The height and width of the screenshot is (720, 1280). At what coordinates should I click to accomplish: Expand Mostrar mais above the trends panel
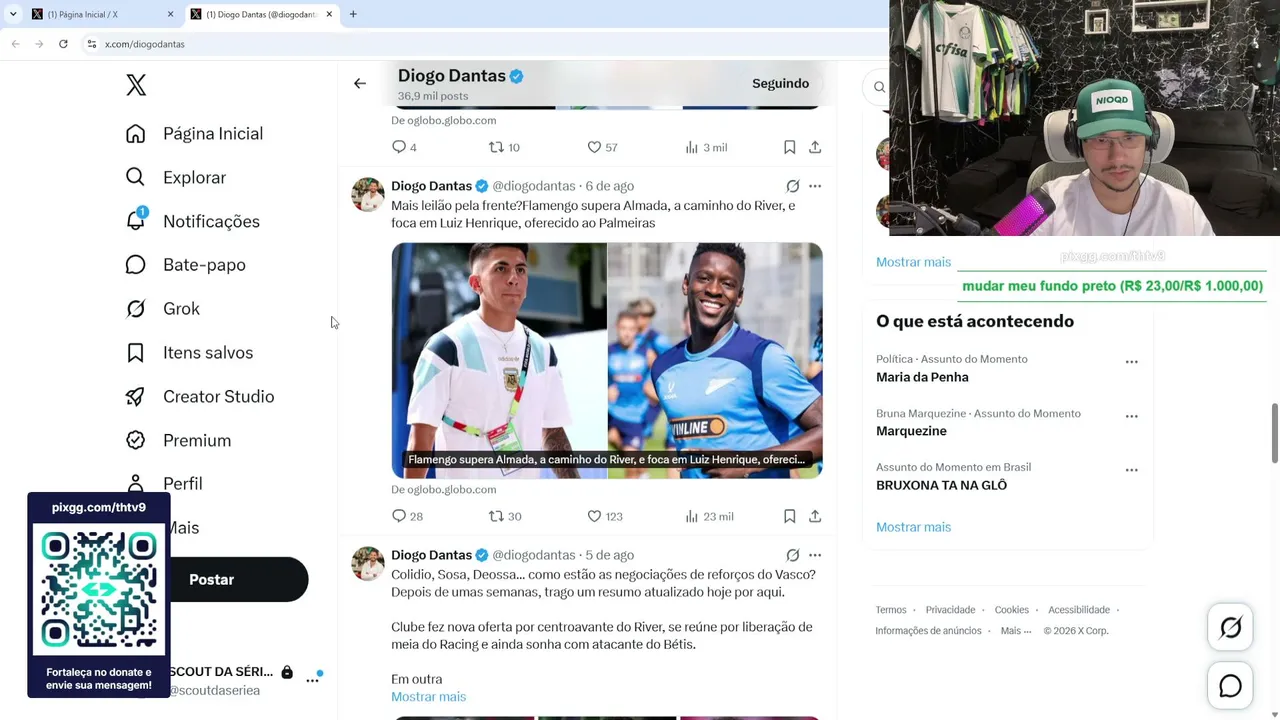[913, 262]
